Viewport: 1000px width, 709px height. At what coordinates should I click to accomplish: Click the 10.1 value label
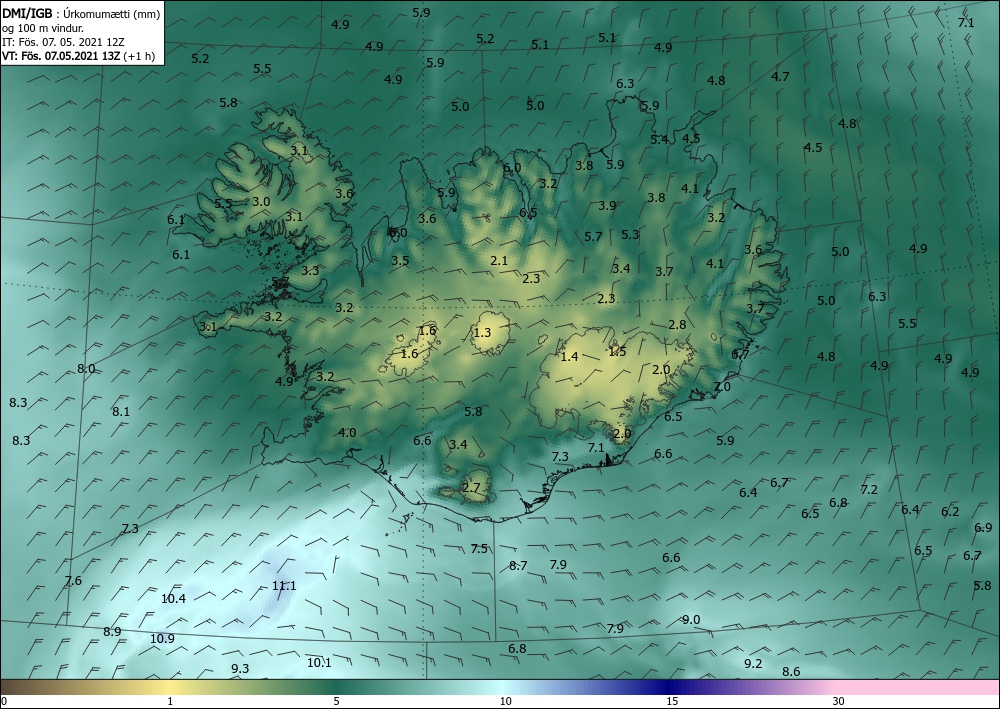click(319, 662)
